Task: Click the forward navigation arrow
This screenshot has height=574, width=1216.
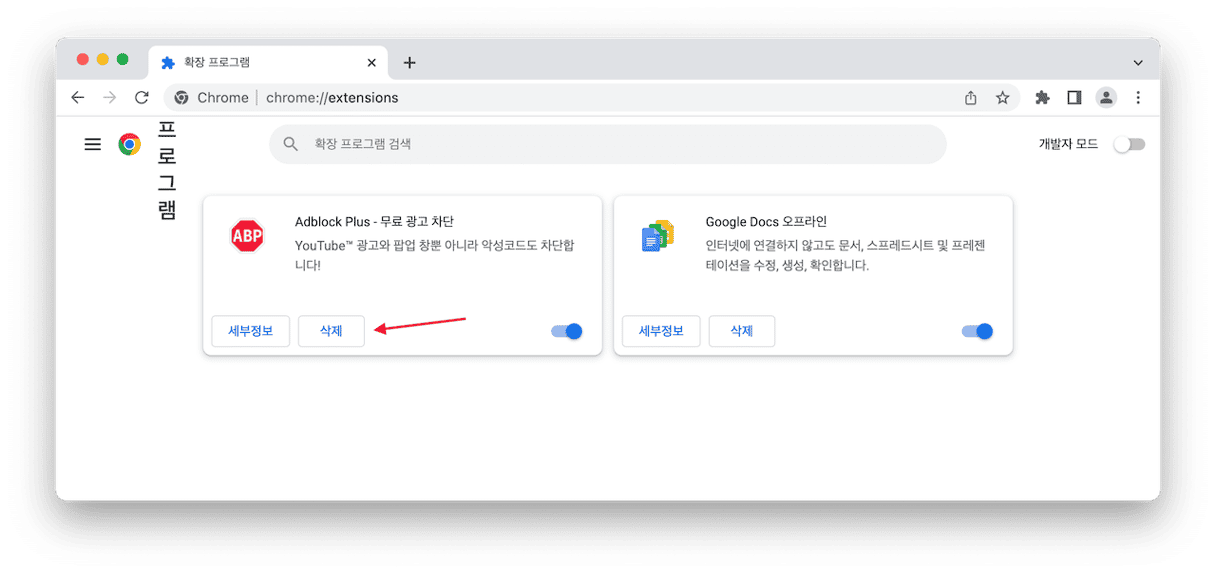Action: [x=110, y=97]
